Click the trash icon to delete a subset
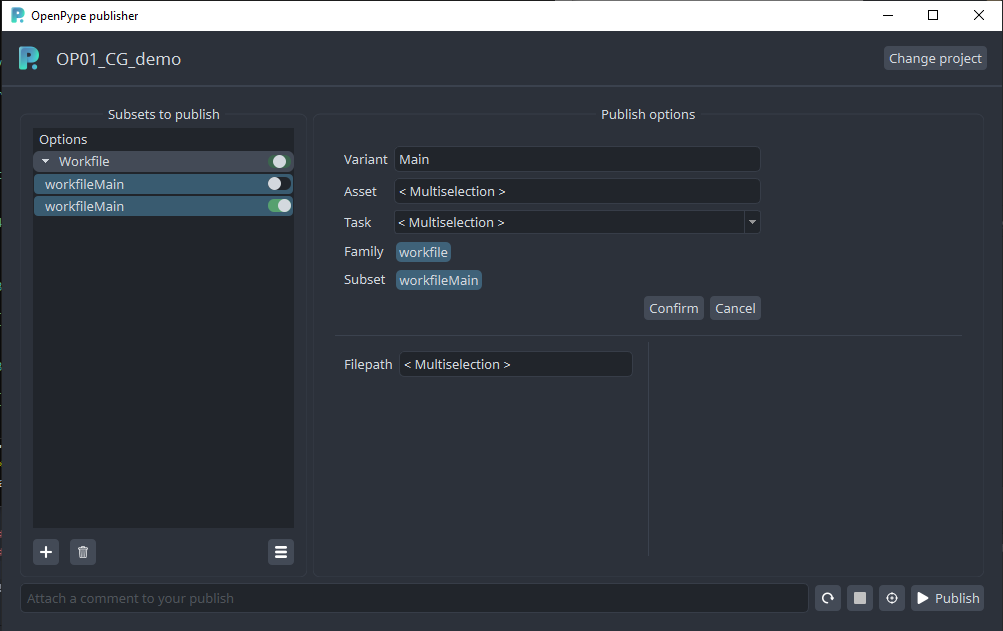The width and height of the screenshot is (1003, 631). 82,551
